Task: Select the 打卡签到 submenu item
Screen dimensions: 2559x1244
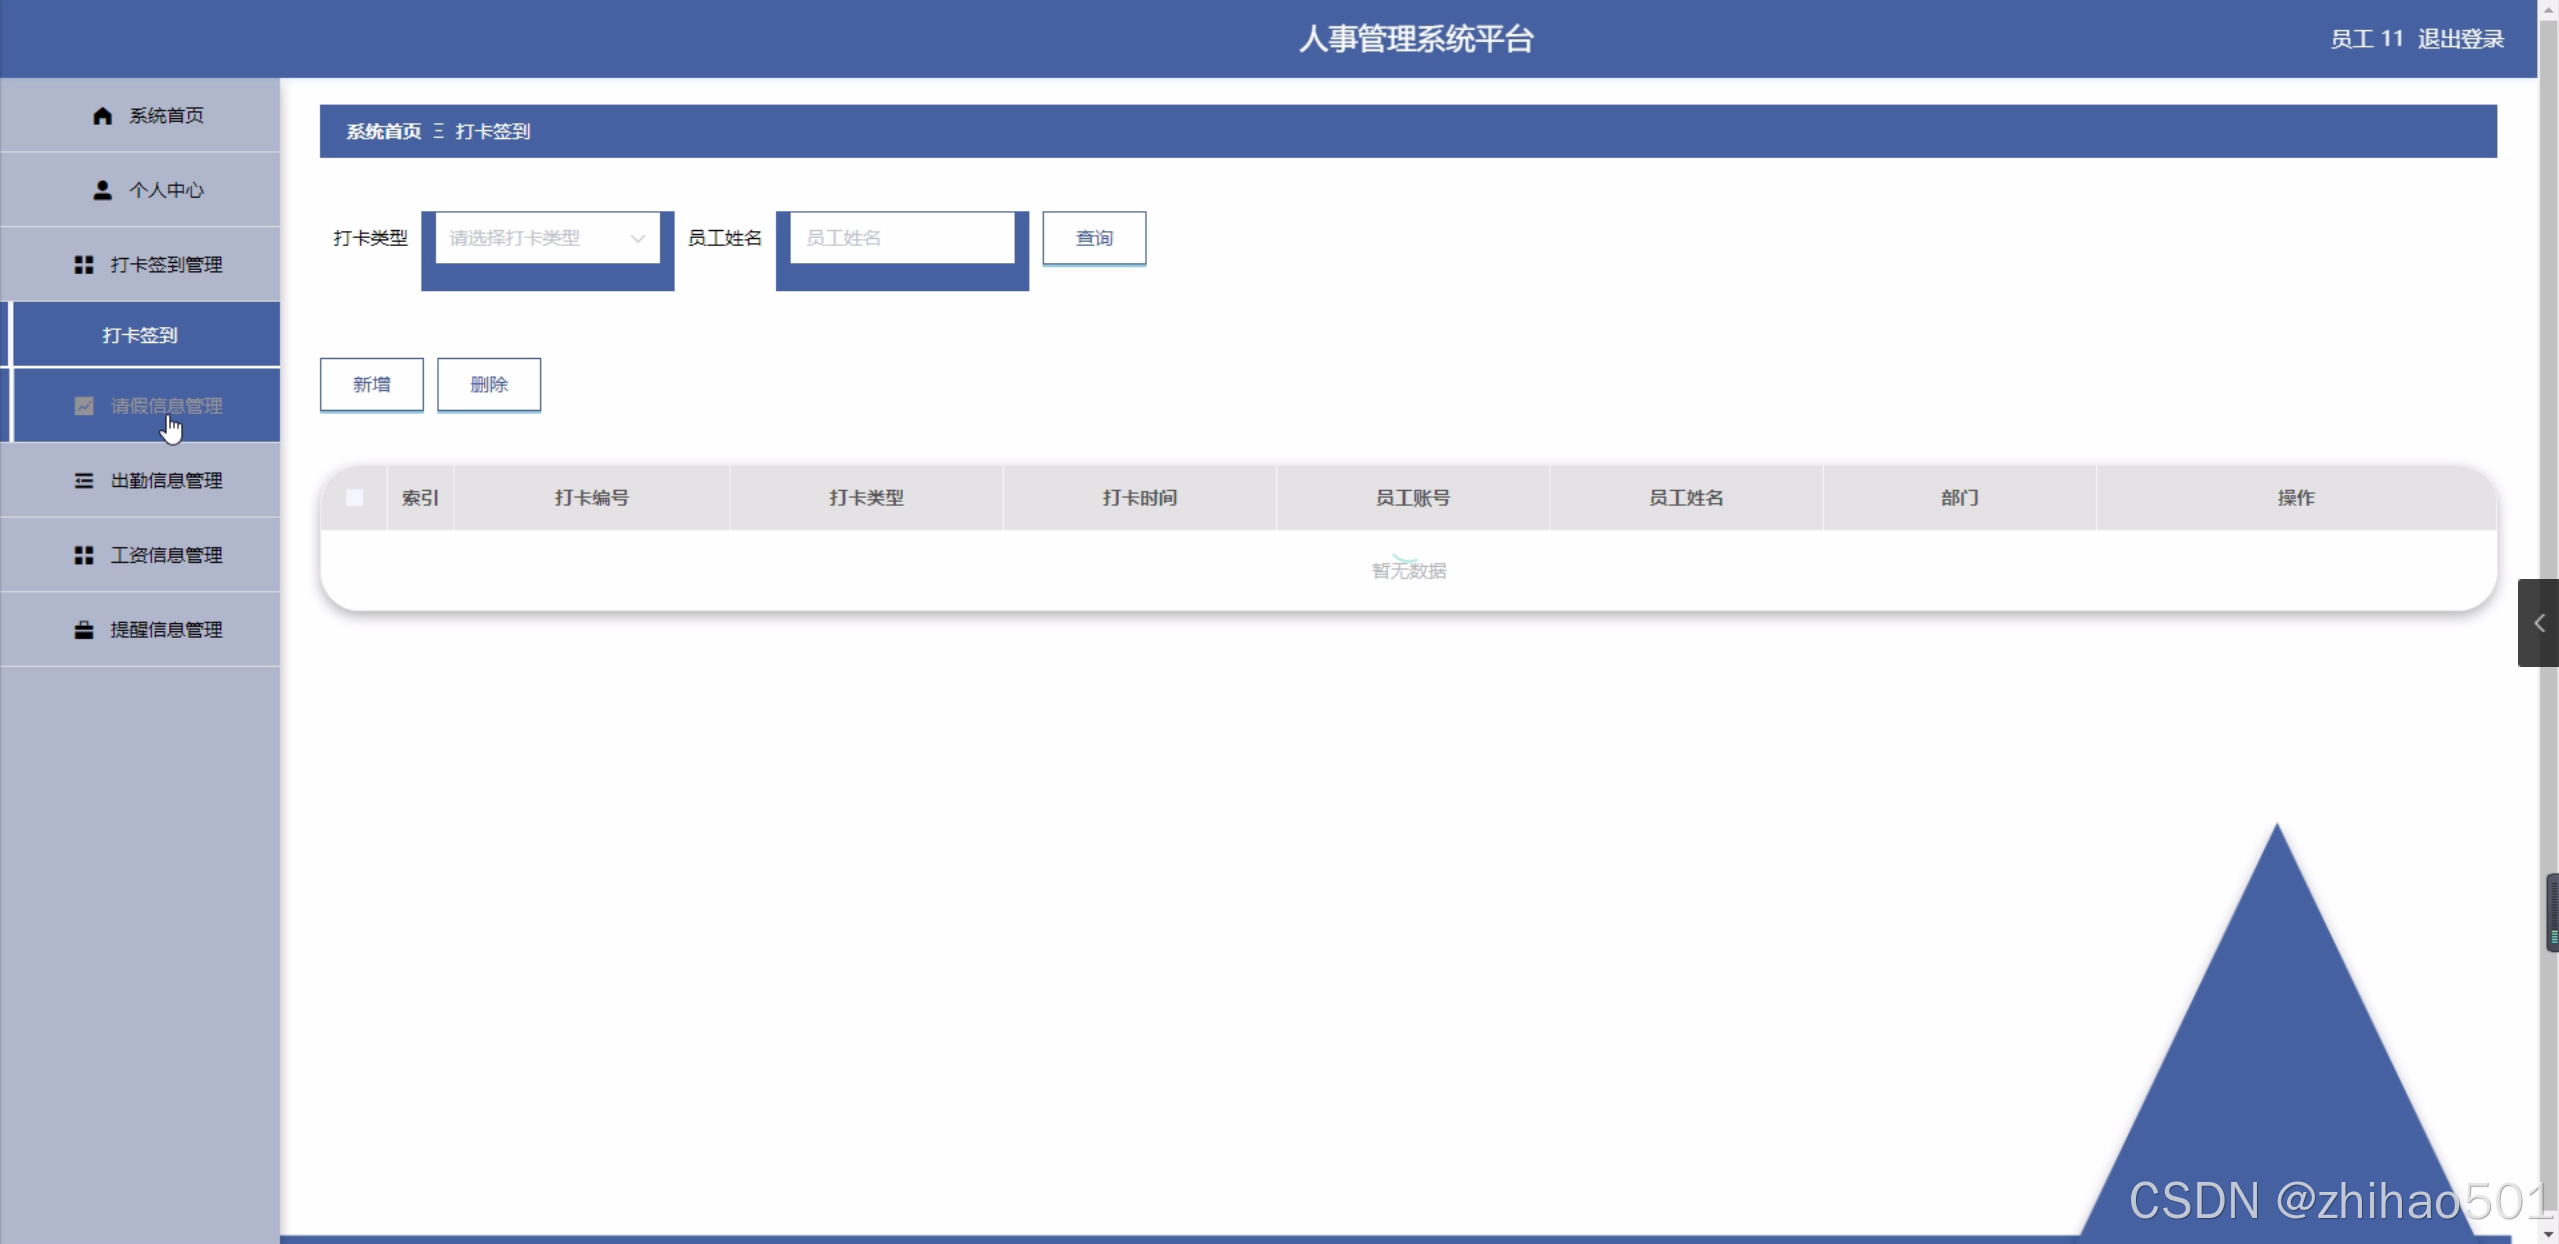Action: (140, 335)
